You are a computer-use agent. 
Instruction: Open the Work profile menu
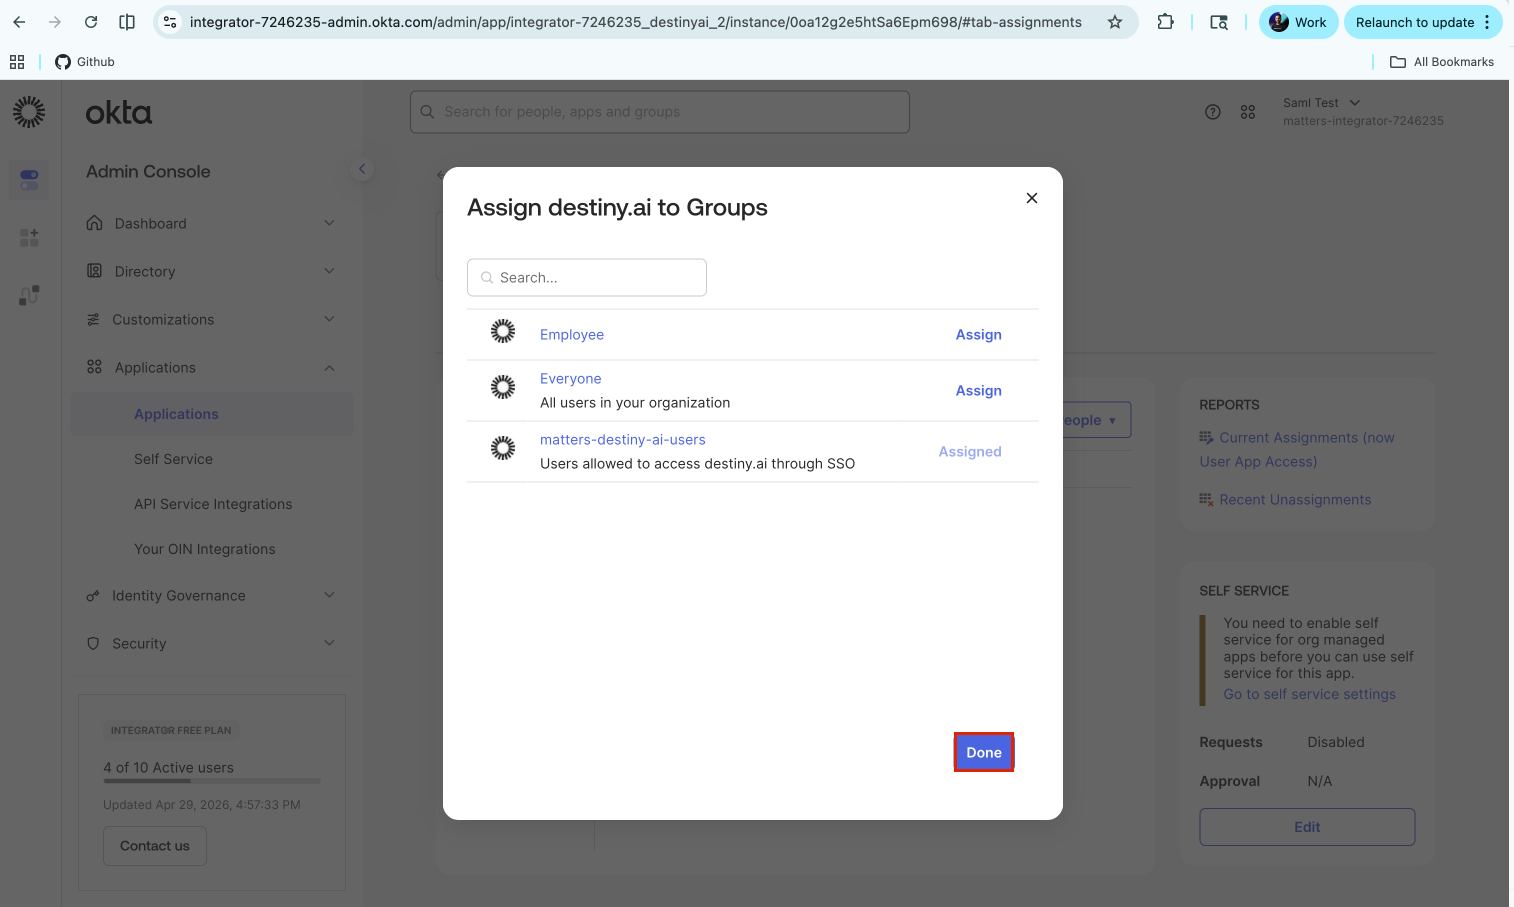pyautogui.click(x=1298, y=22)
